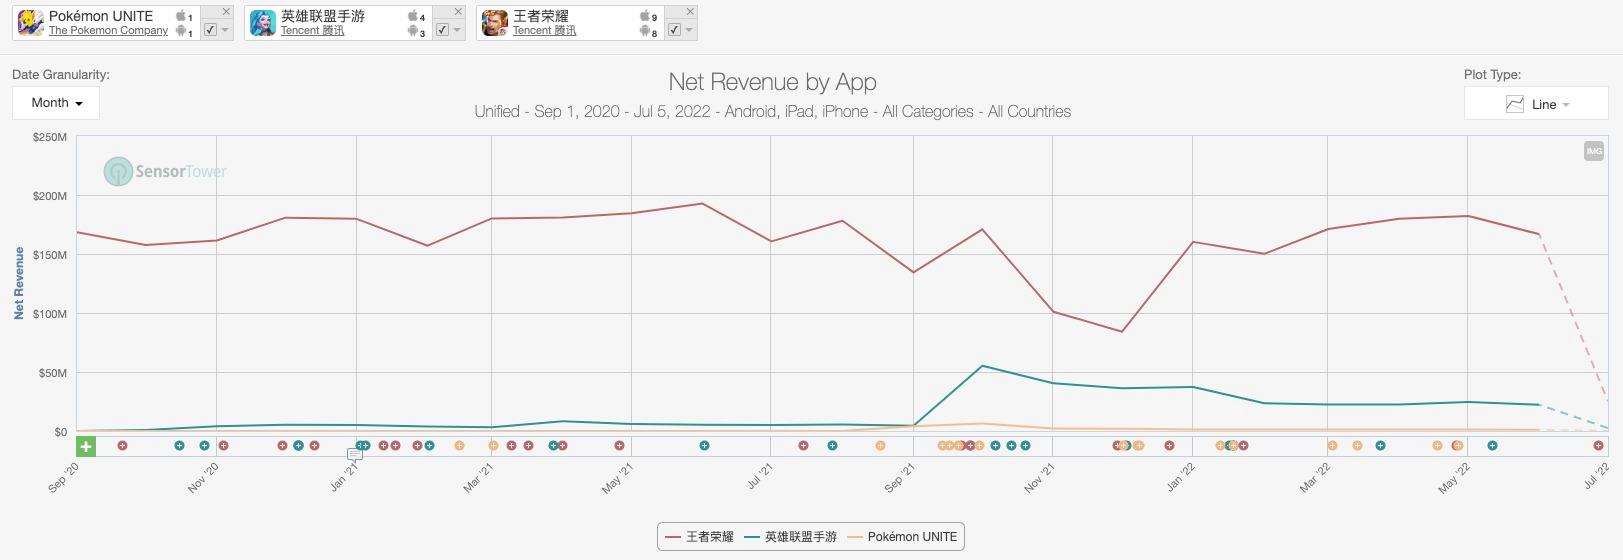Click the chart subtitle with the date range
Image resolution: width=1623 pixels, height=560 pixels.
[772, 112]
